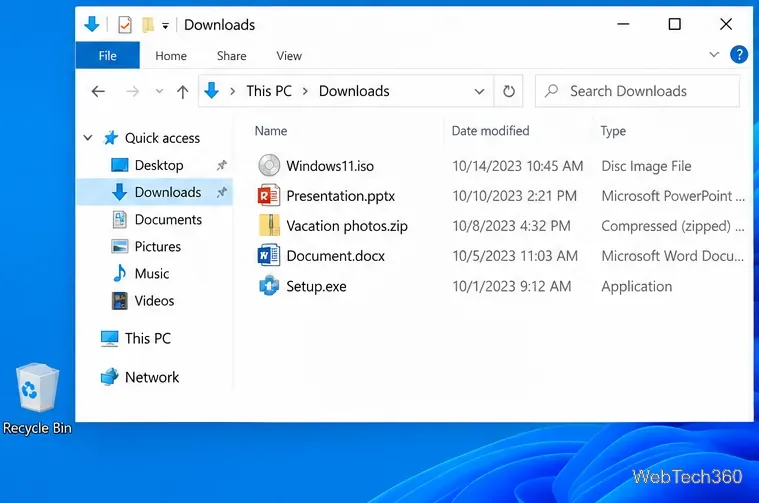Open the Customize Quick Access Toolbar dropdown
The width and height of the screenshot is (759, 503).
165,26
